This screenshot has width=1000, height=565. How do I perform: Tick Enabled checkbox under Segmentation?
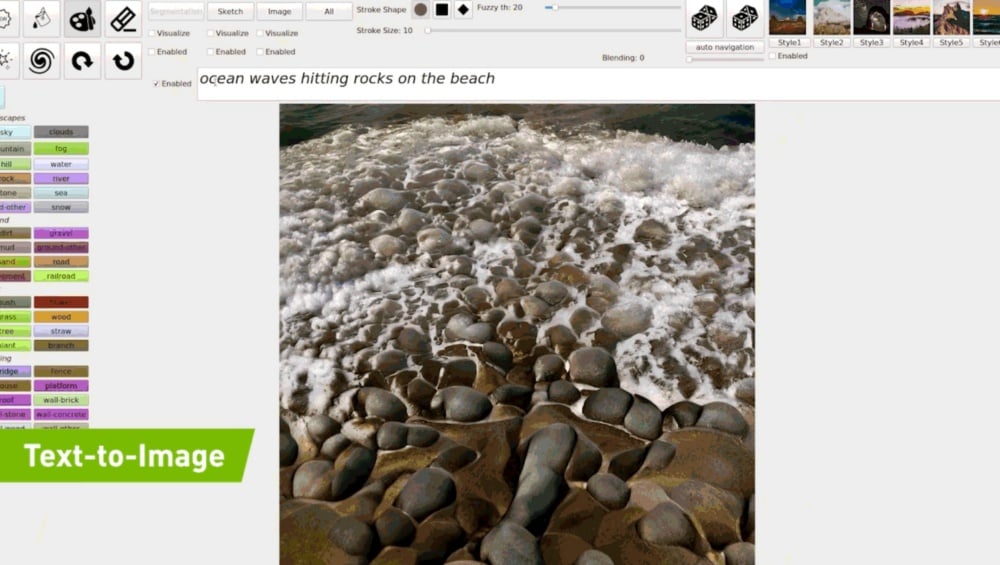pyautogui.click(x=152, y=52)
